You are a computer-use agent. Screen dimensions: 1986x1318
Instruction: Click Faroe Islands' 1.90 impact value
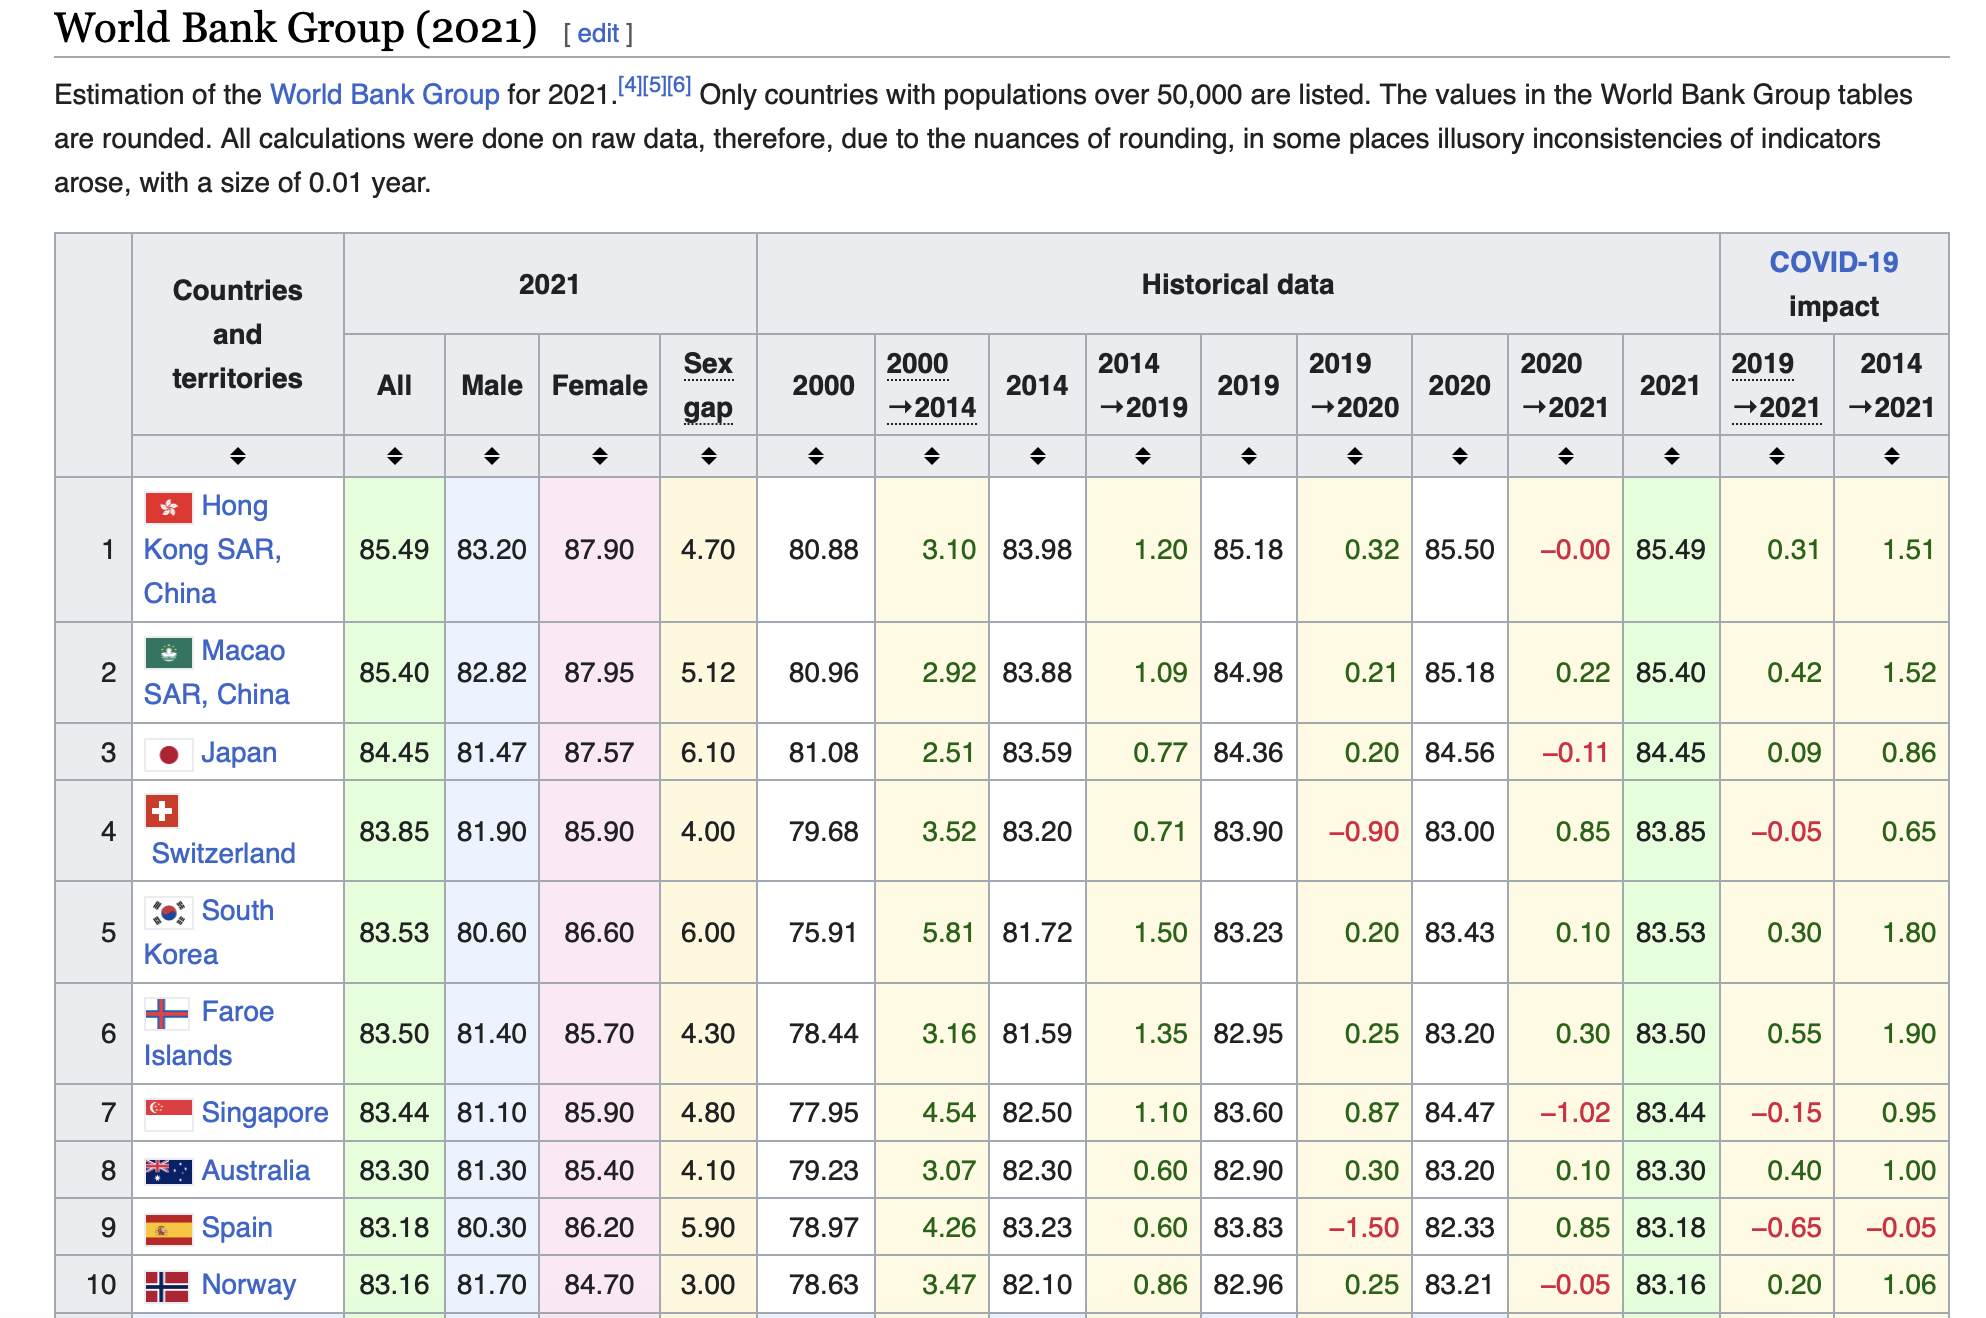pyautogui.click(x=1909, y=1033)
